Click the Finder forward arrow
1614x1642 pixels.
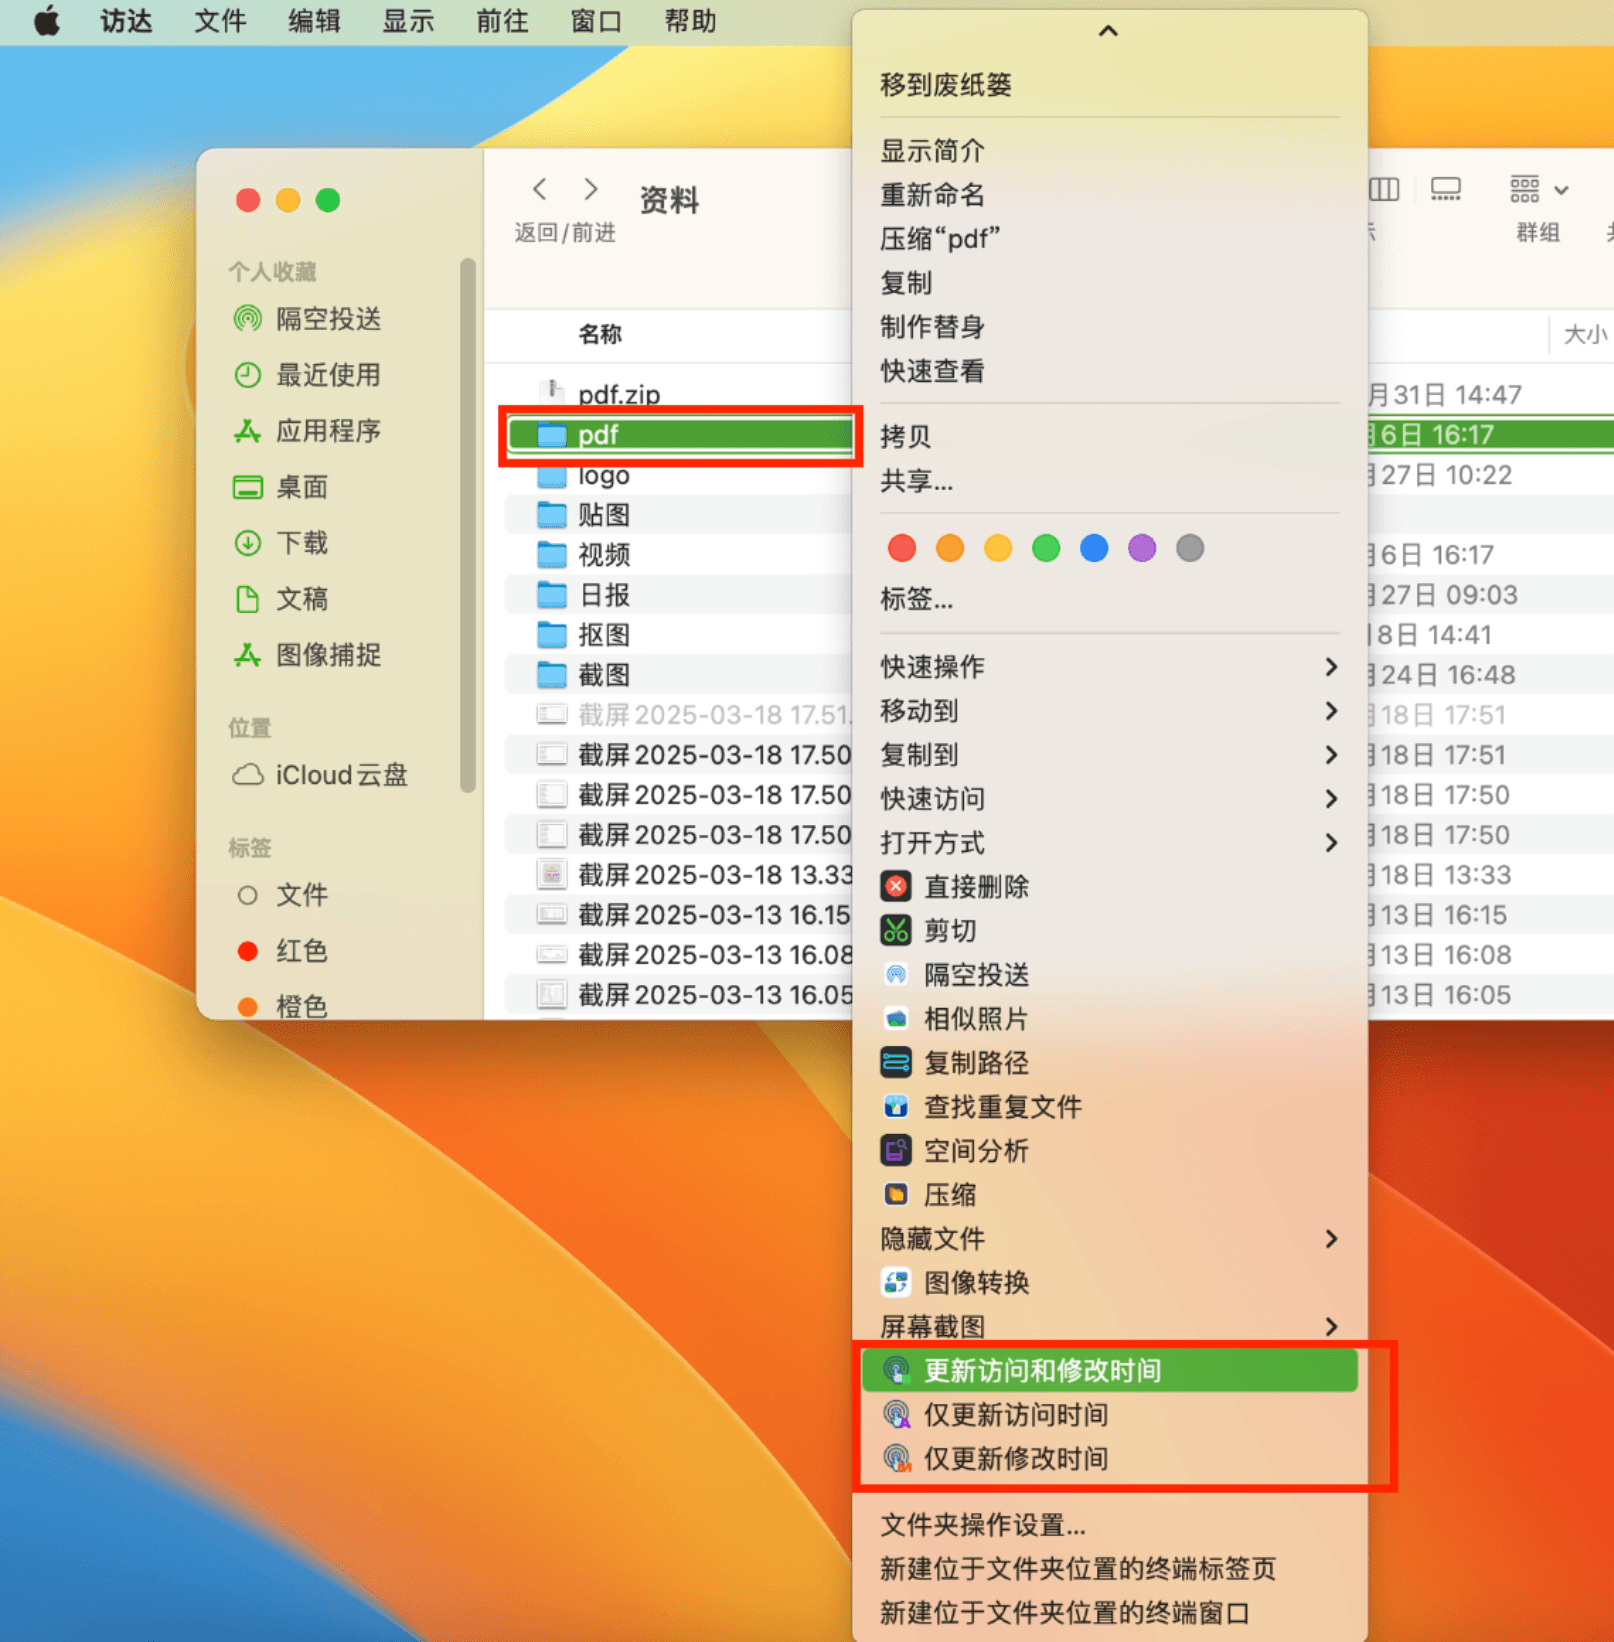[x=591, y=189]
